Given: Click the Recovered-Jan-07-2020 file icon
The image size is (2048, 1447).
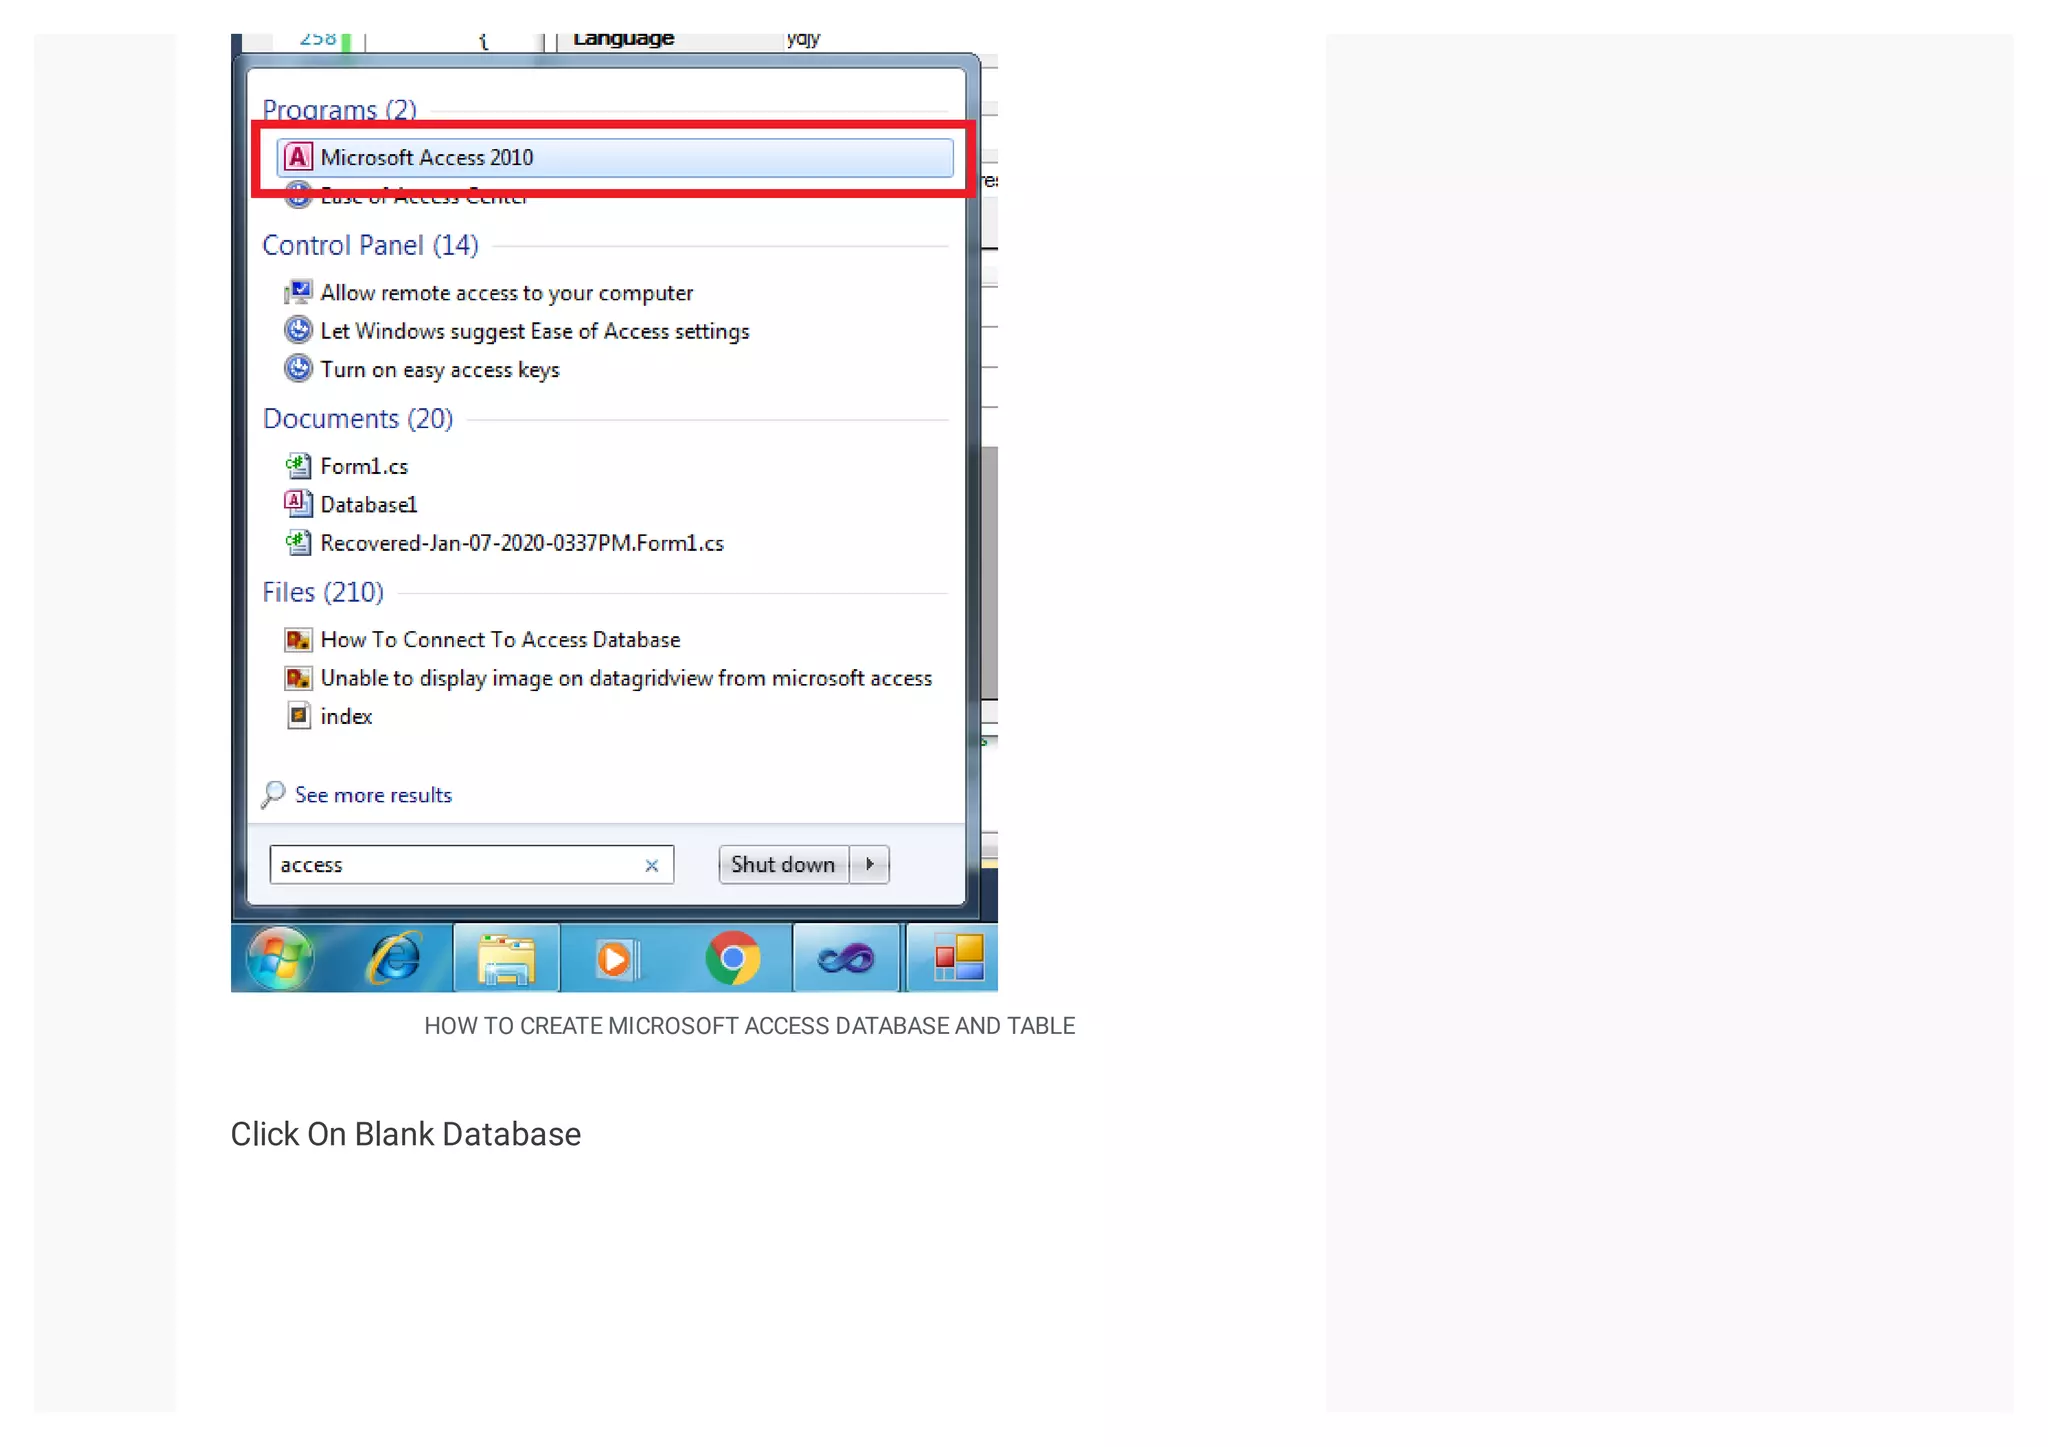Looking at the screenshot, I should coord(298,542).
